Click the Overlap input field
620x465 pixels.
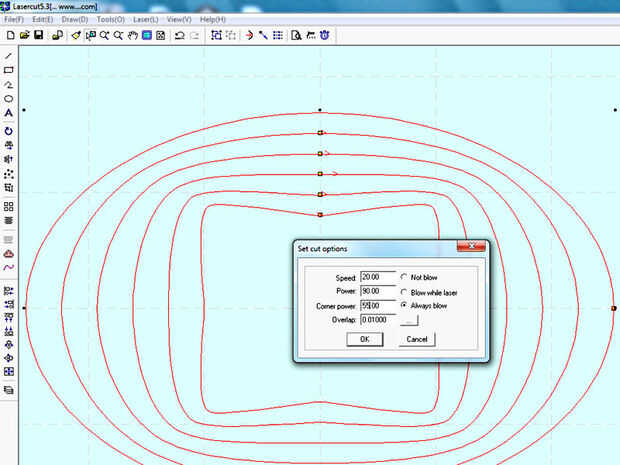point(378,320)
